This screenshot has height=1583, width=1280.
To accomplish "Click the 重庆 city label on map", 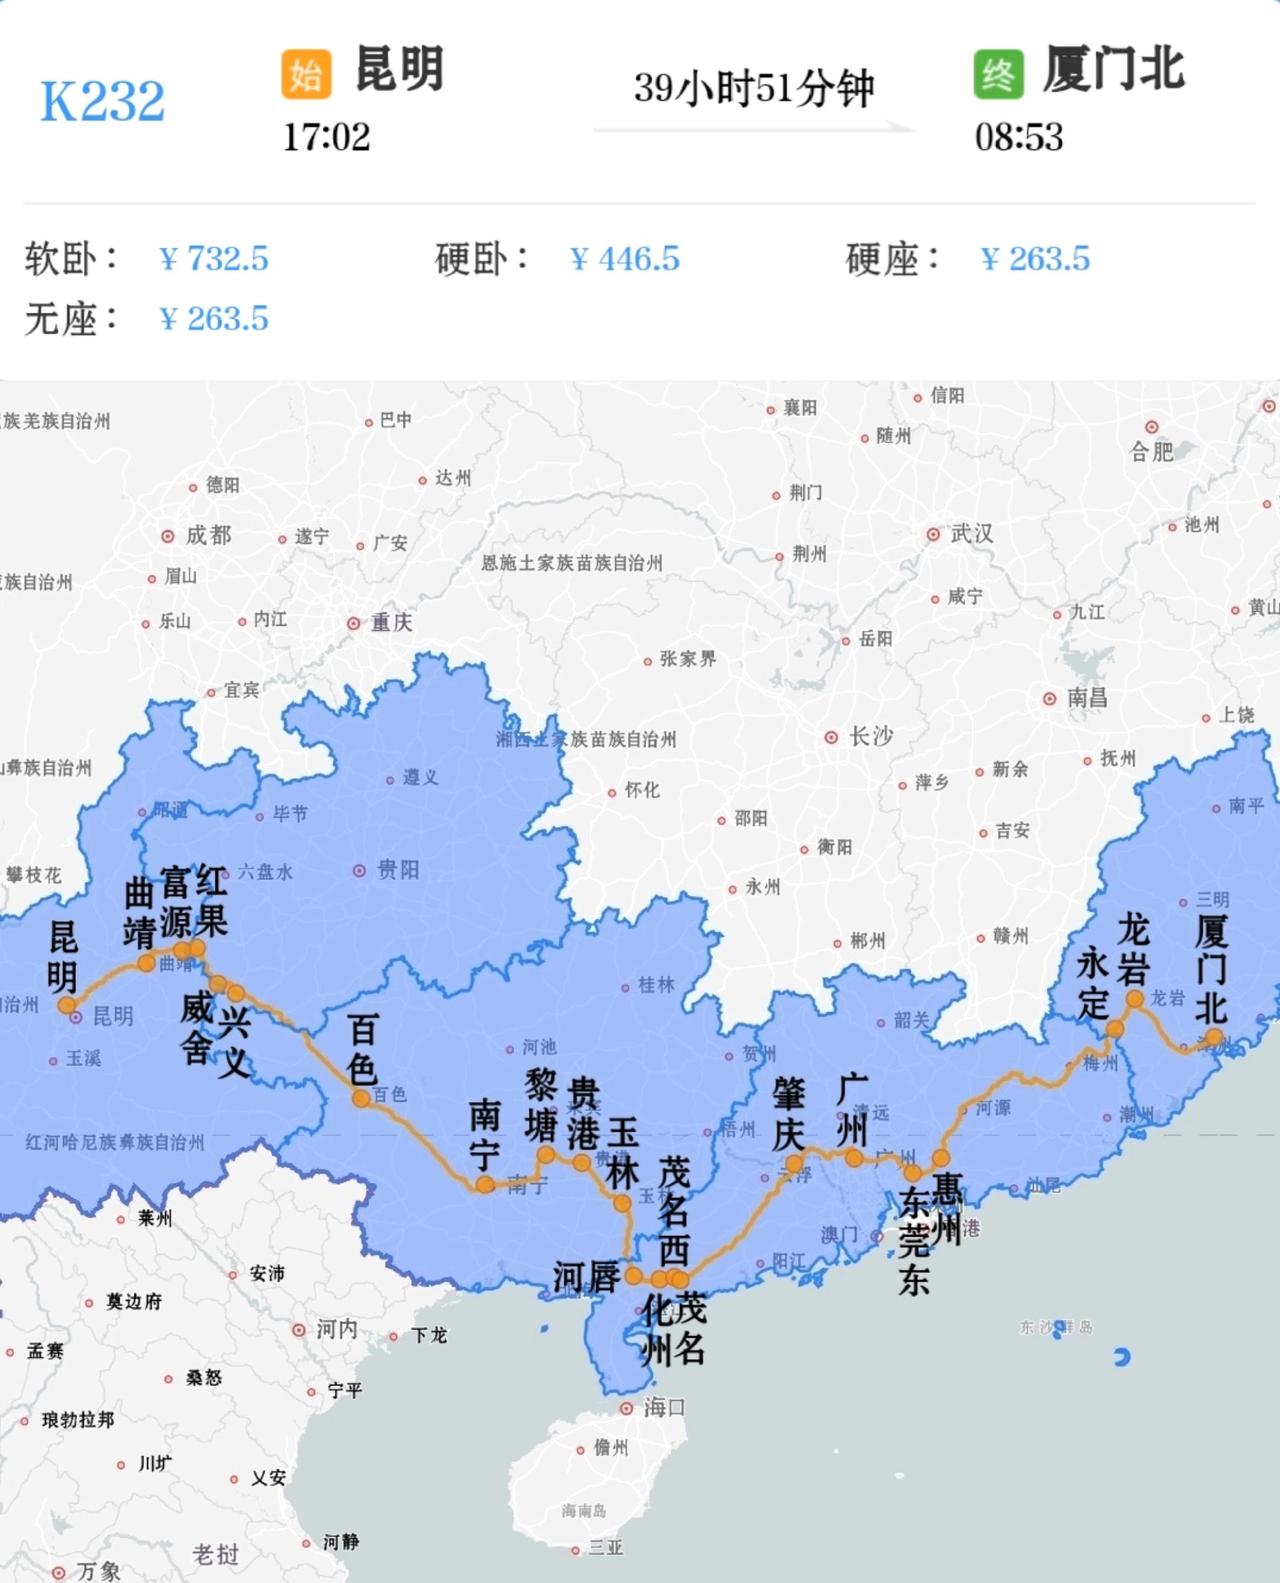I will 392,622.
